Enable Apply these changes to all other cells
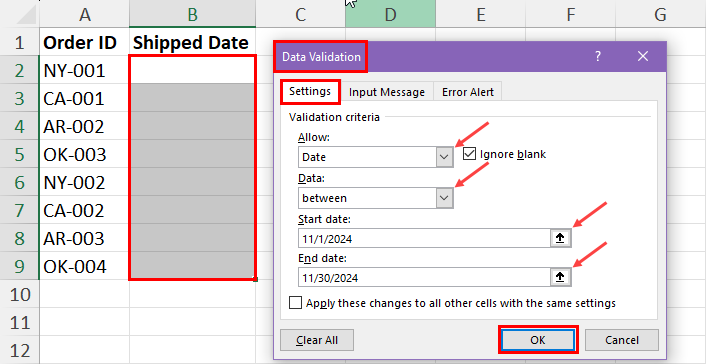706x364 pixels. (x=295, y=303)
